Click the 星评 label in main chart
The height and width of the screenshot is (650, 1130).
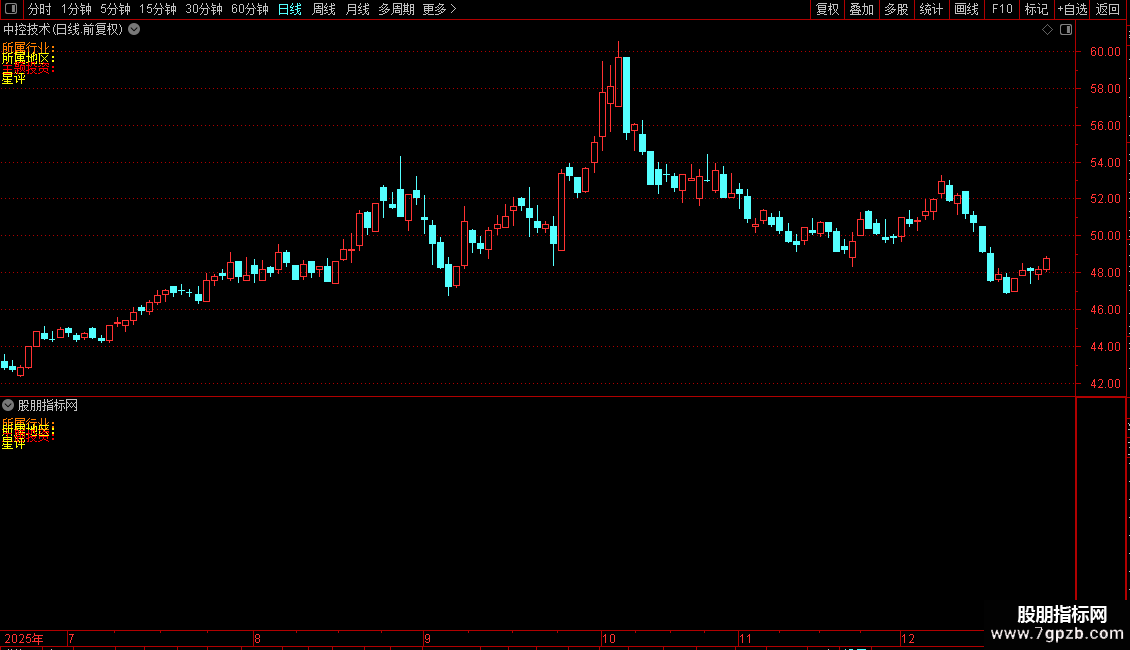pos(14,79)
